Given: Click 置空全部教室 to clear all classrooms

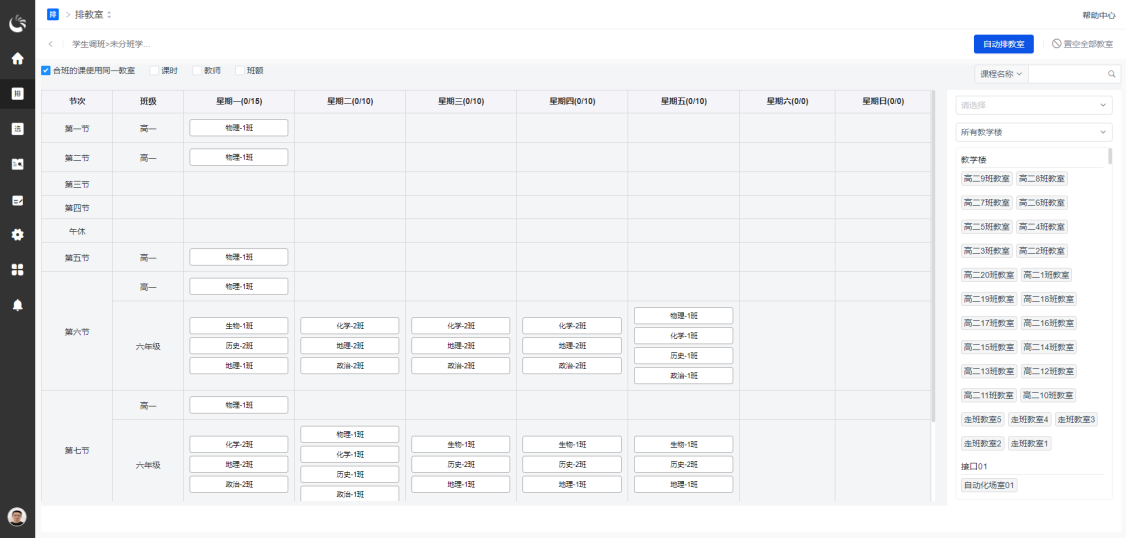Looking at the screenshot, I should tap(1082, 44).
